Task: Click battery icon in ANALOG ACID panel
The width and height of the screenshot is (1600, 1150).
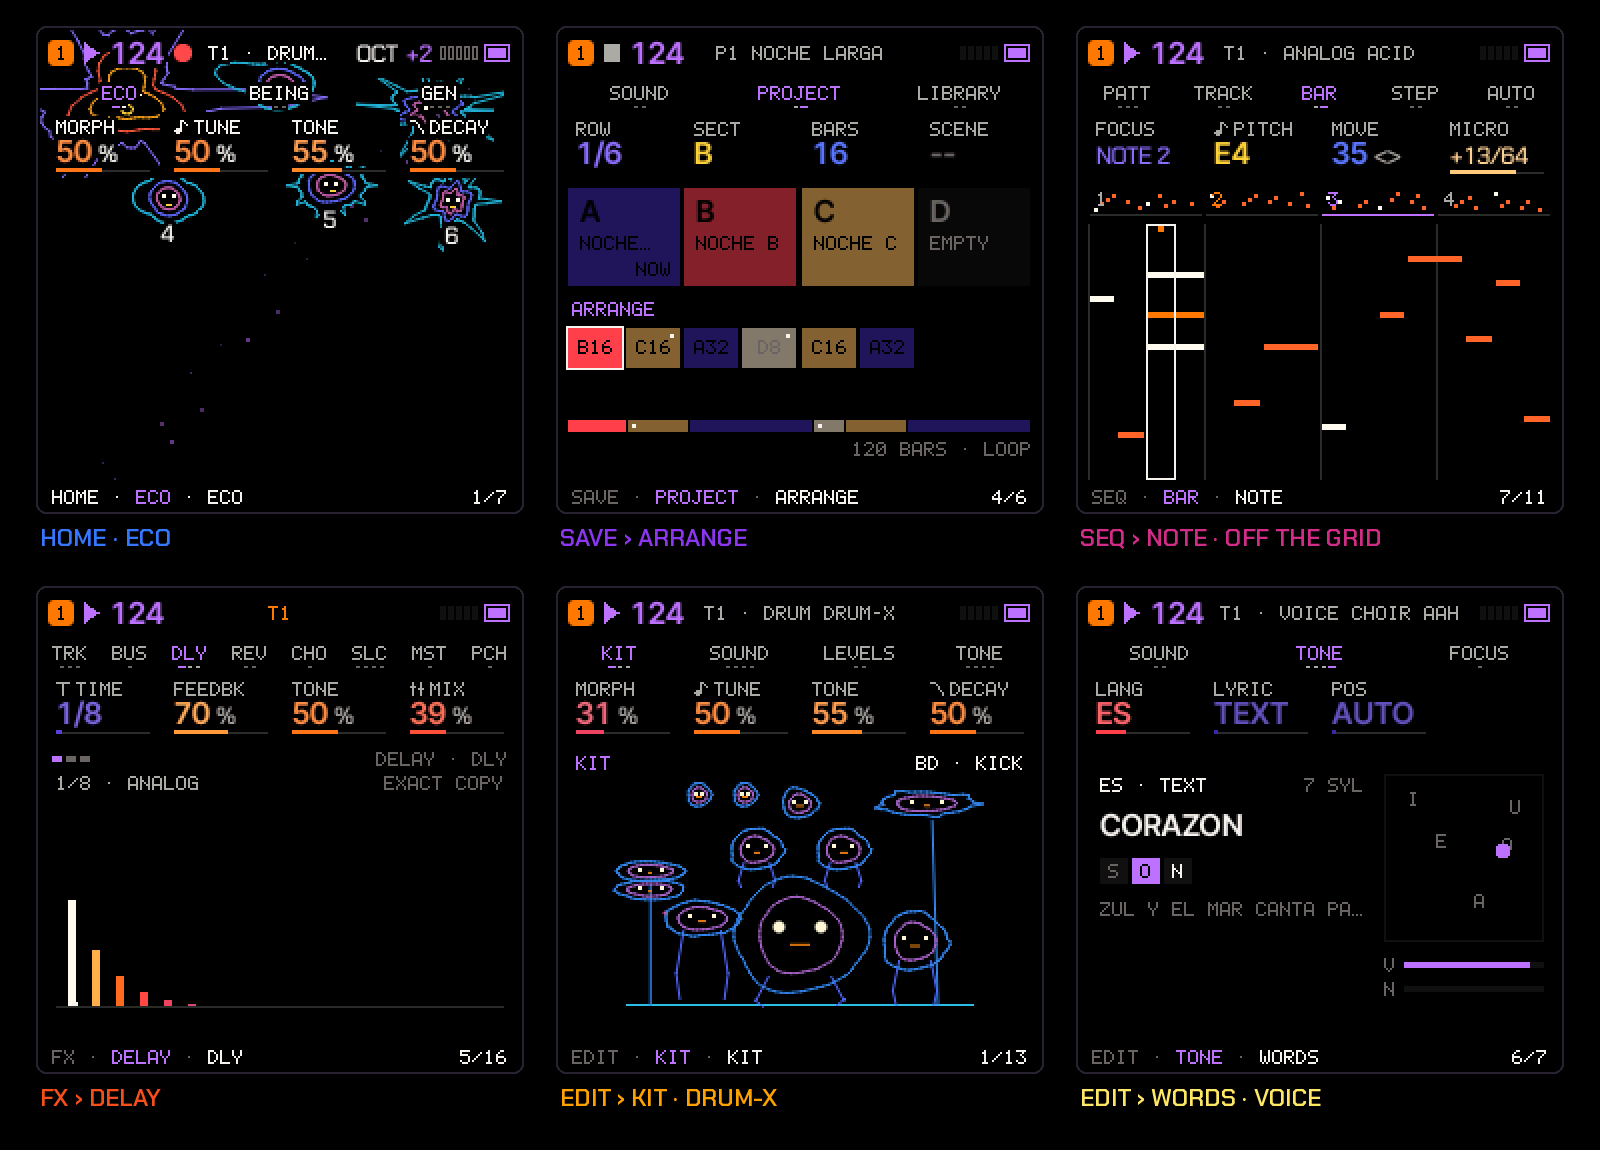Action: tap(1537, 53)
